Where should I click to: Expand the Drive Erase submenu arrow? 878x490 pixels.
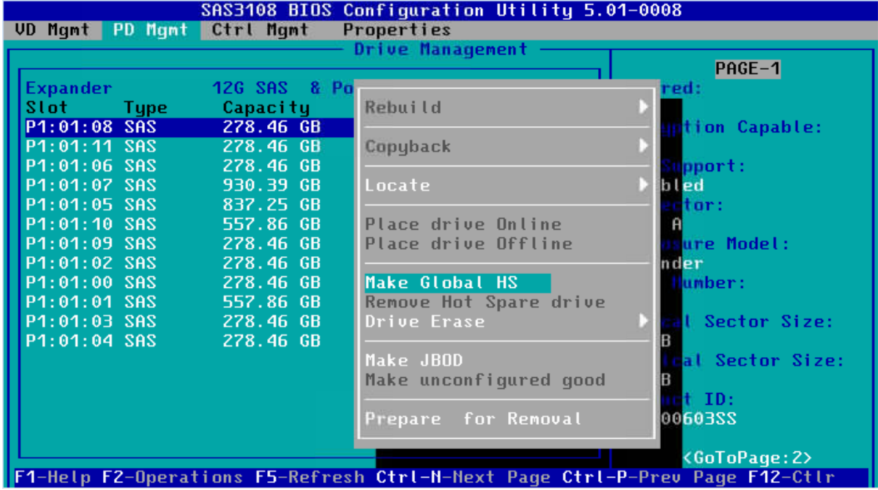point(644,321)
